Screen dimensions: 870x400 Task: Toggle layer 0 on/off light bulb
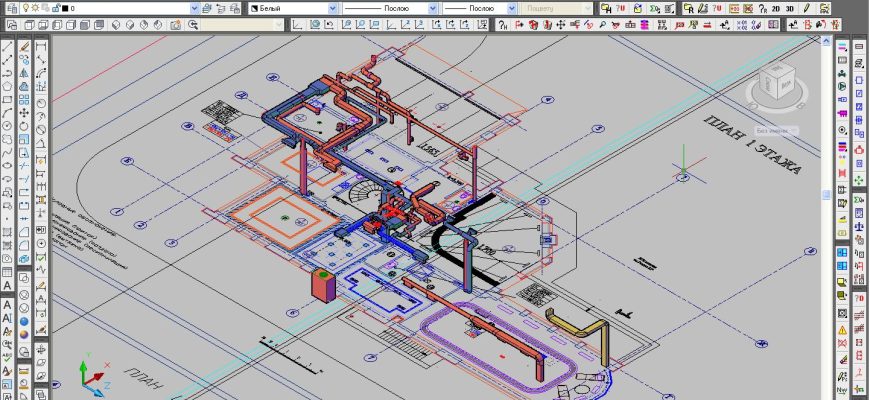[x=24, y=8]
